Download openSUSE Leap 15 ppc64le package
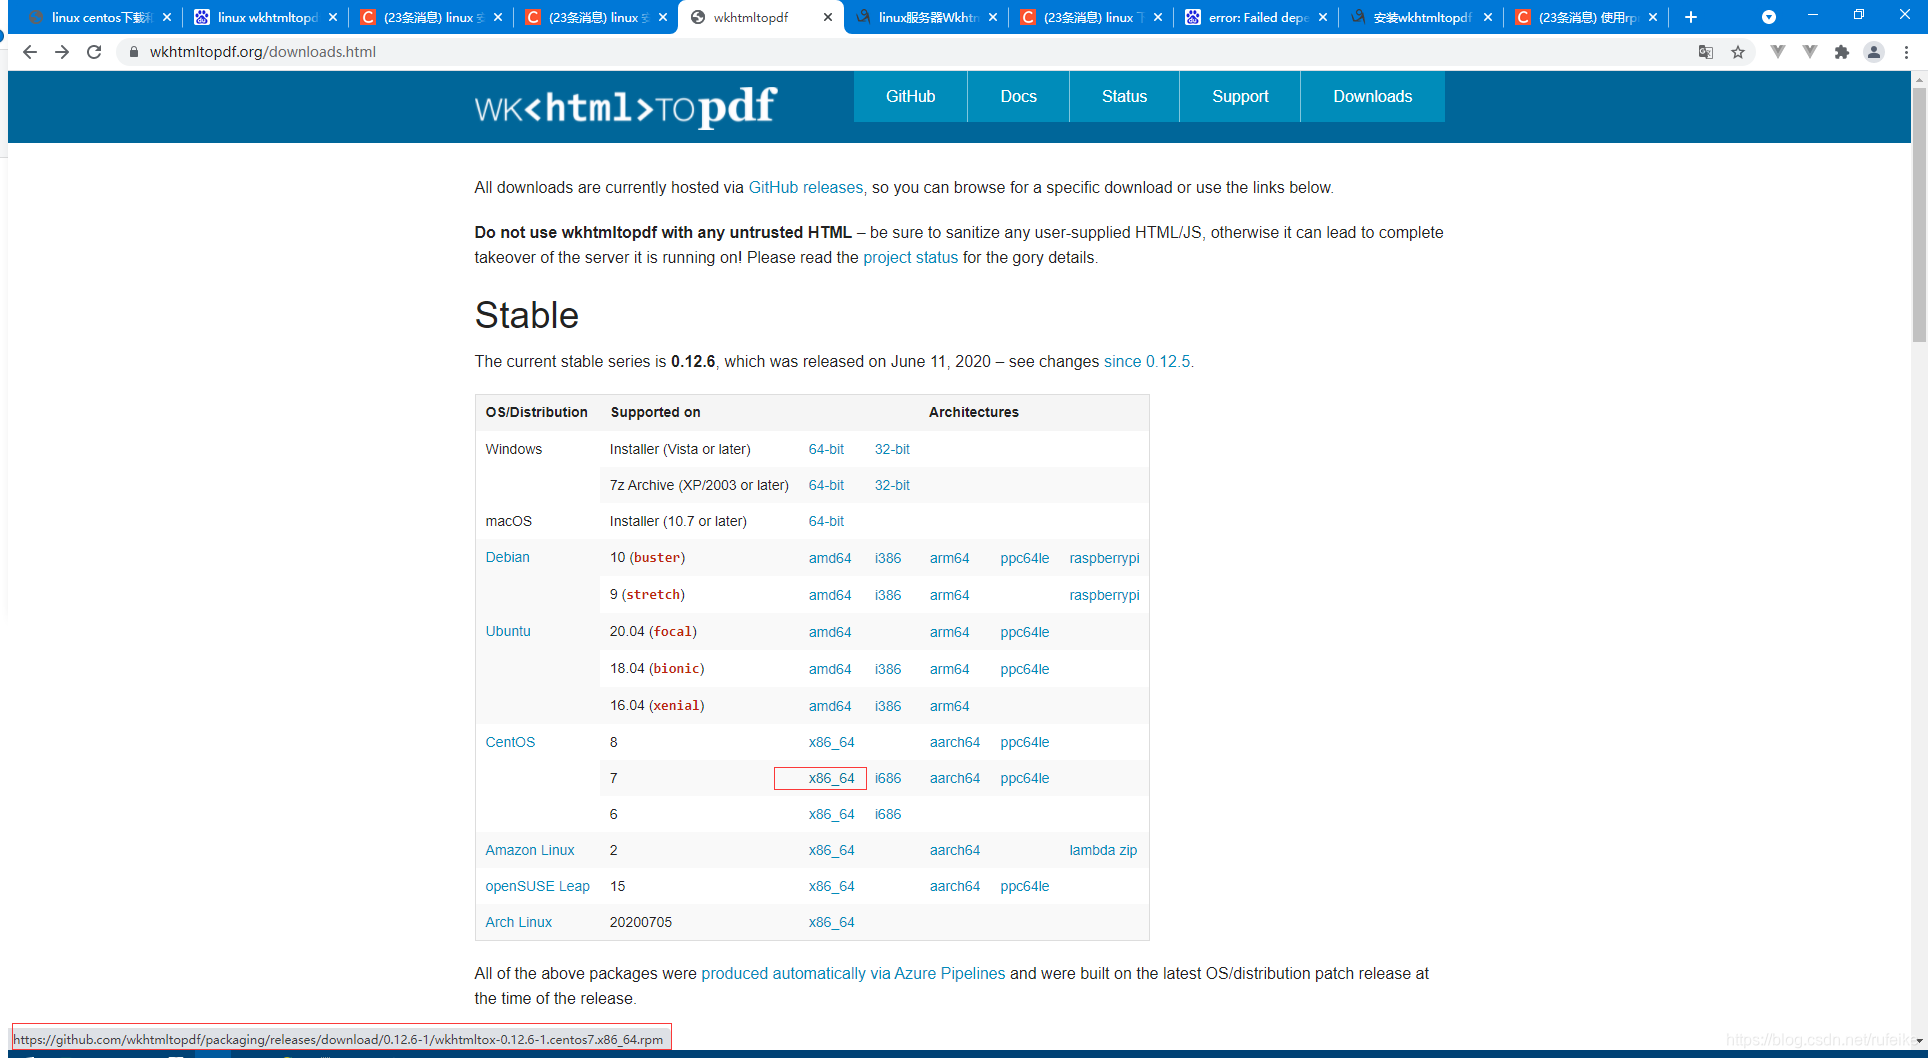This screenshot has width=1928, height=1058. coord(1024,887)
